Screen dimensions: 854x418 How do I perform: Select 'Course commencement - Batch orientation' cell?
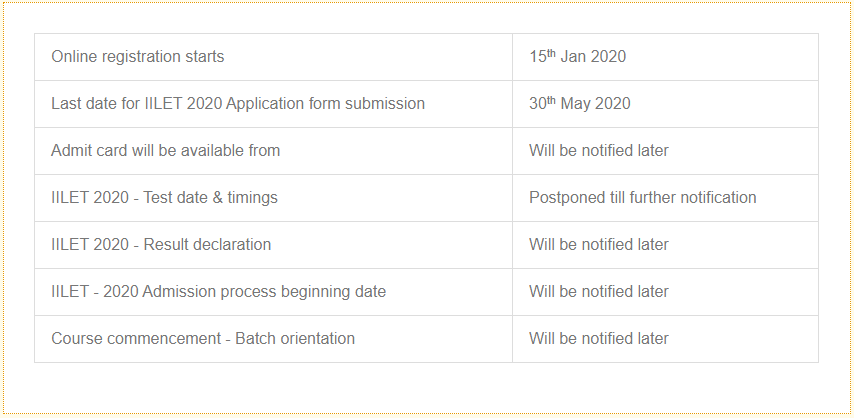tap(203, 339)
